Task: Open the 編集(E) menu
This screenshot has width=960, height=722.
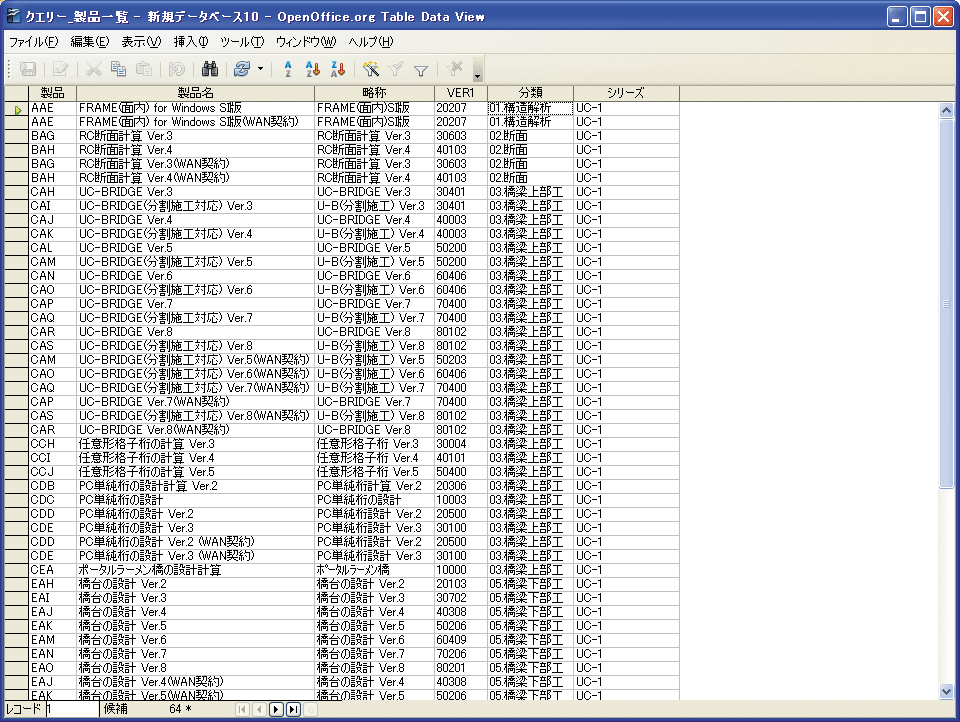Action: (89, 42)
